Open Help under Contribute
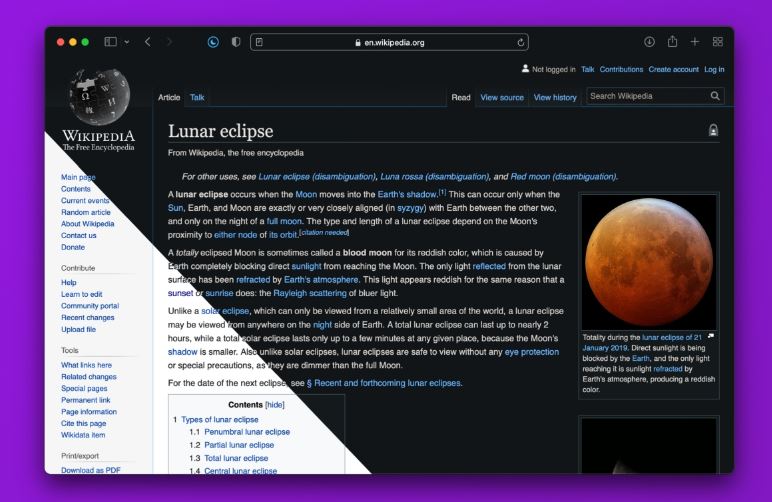Viewport: 772px width, 502px height. pos(68,282)
